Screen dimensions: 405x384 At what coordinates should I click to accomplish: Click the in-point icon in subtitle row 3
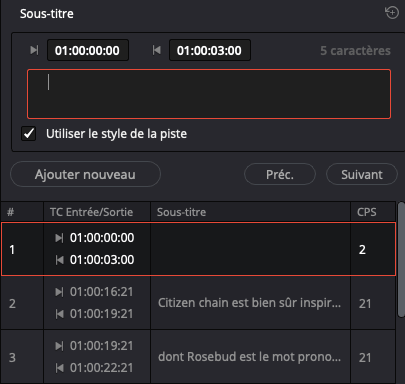[x=59, y=346]
